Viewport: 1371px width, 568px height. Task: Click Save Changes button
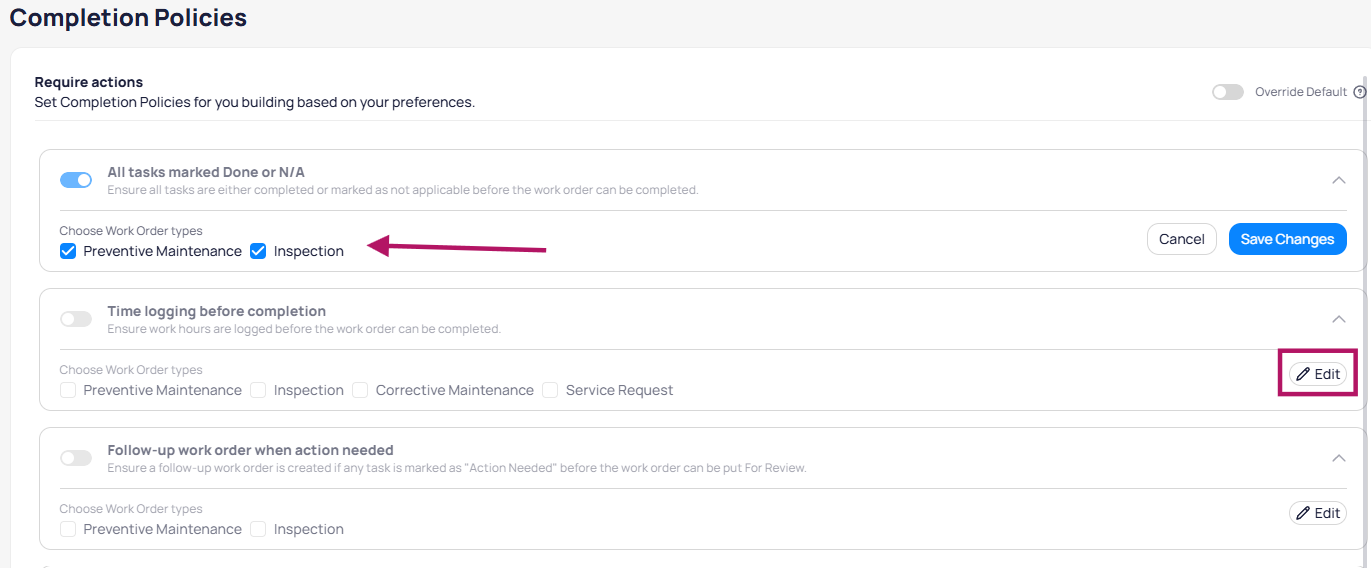click(x=1287, y=239)
